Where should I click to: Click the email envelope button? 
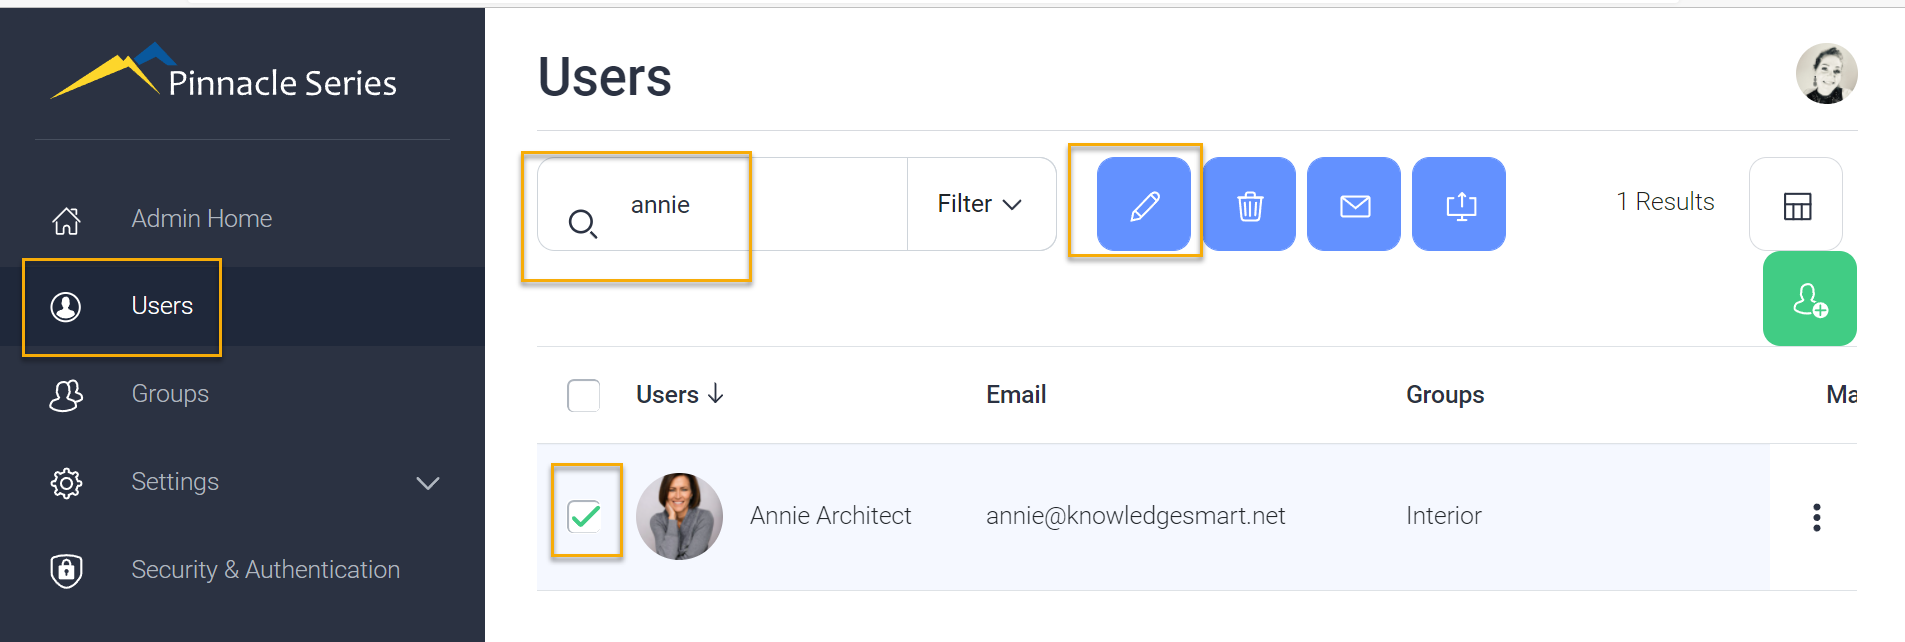pyautogui.click(x=1354, y=204)
